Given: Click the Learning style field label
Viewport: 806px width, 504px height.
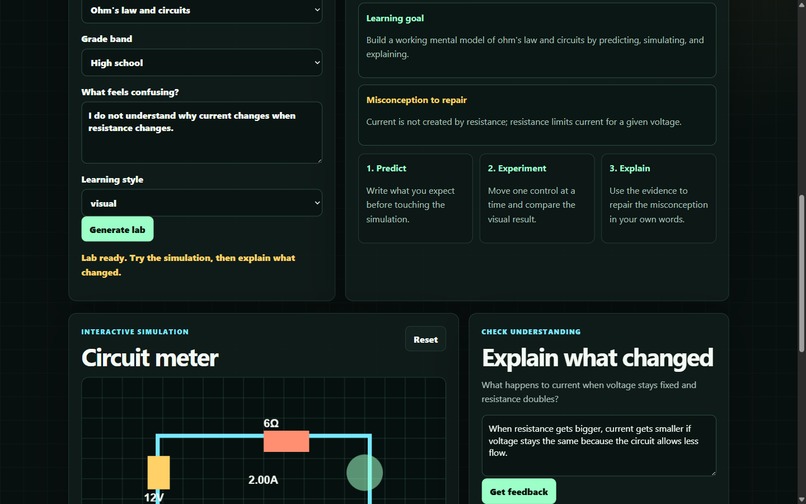Looking at the screenshot, I should click(x=112, y=179).
